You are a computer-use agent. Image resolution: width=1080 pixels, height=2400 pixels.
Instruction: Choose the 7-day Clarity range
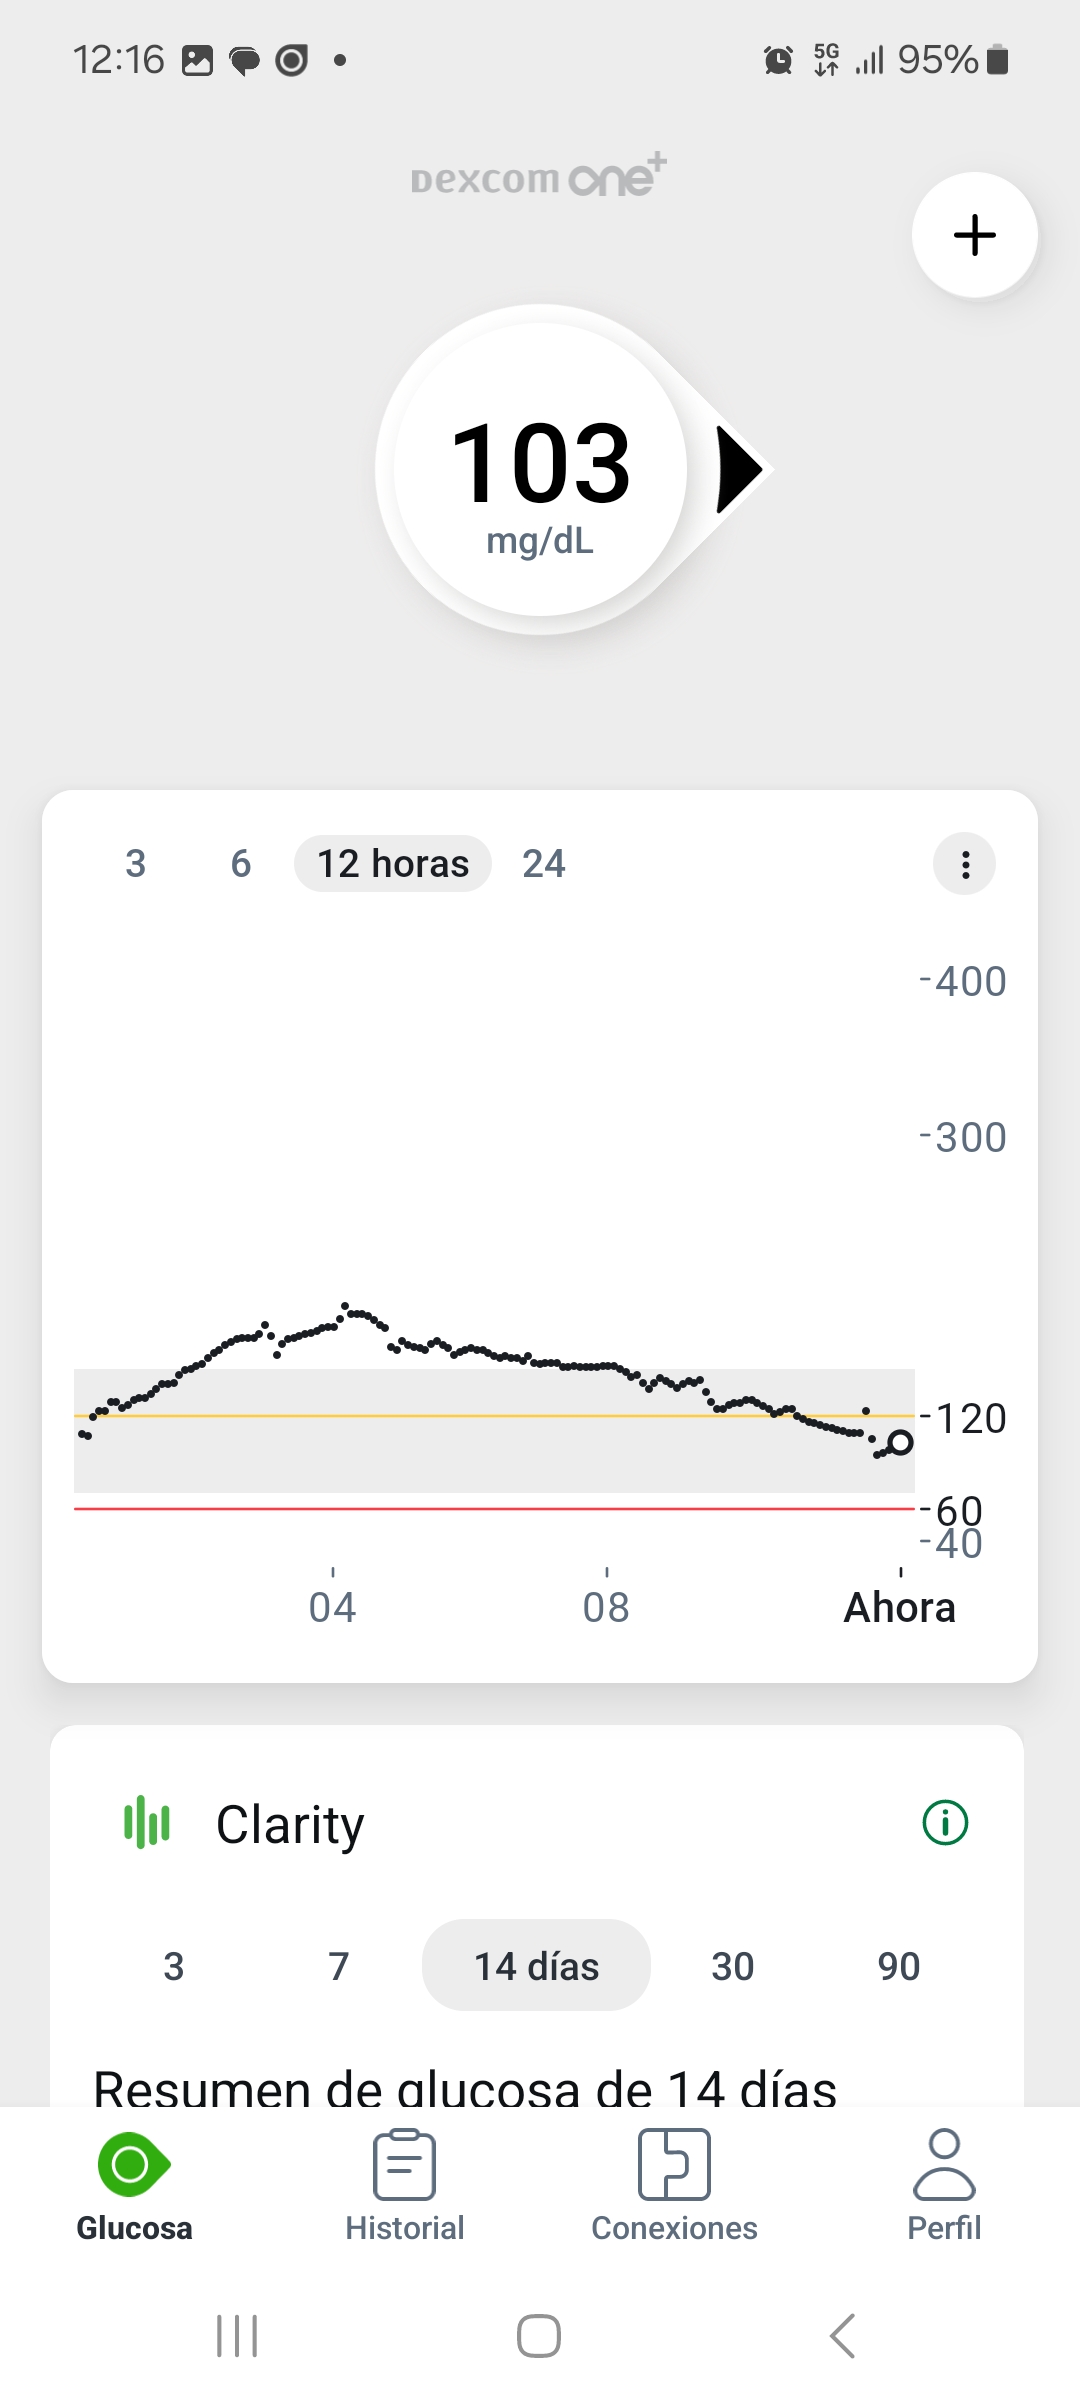click(x=339, y=1966)
